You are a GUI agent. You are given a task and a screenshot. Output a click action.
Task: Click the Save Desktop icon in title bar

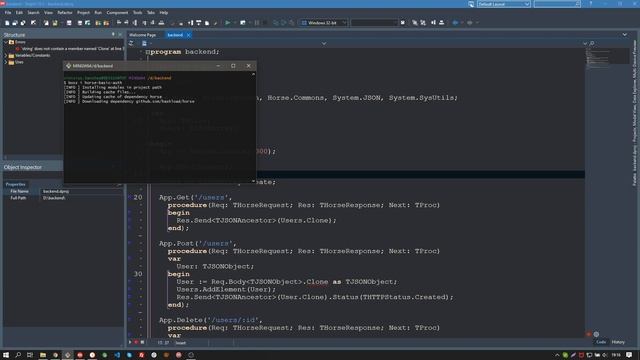click(x=471, y=4)
